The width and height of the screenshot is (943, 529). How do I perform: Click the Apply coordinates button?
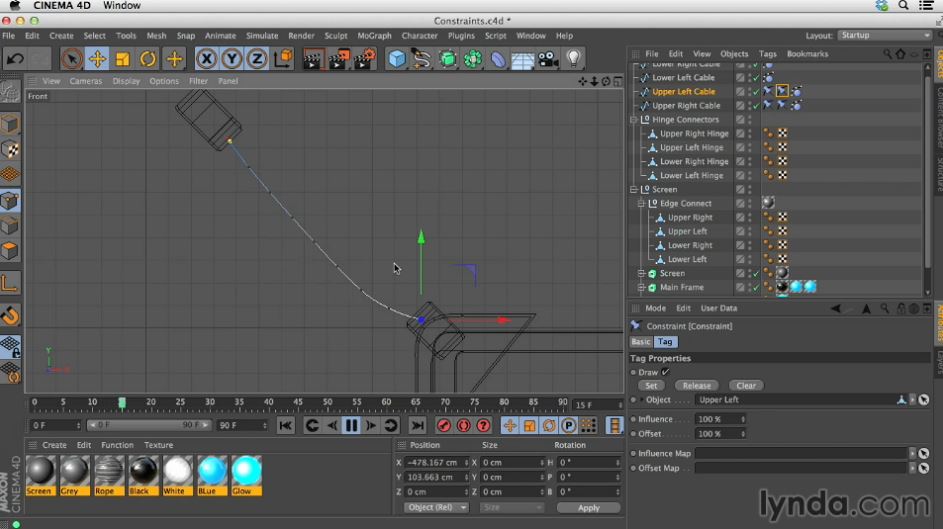coord(589,508)
